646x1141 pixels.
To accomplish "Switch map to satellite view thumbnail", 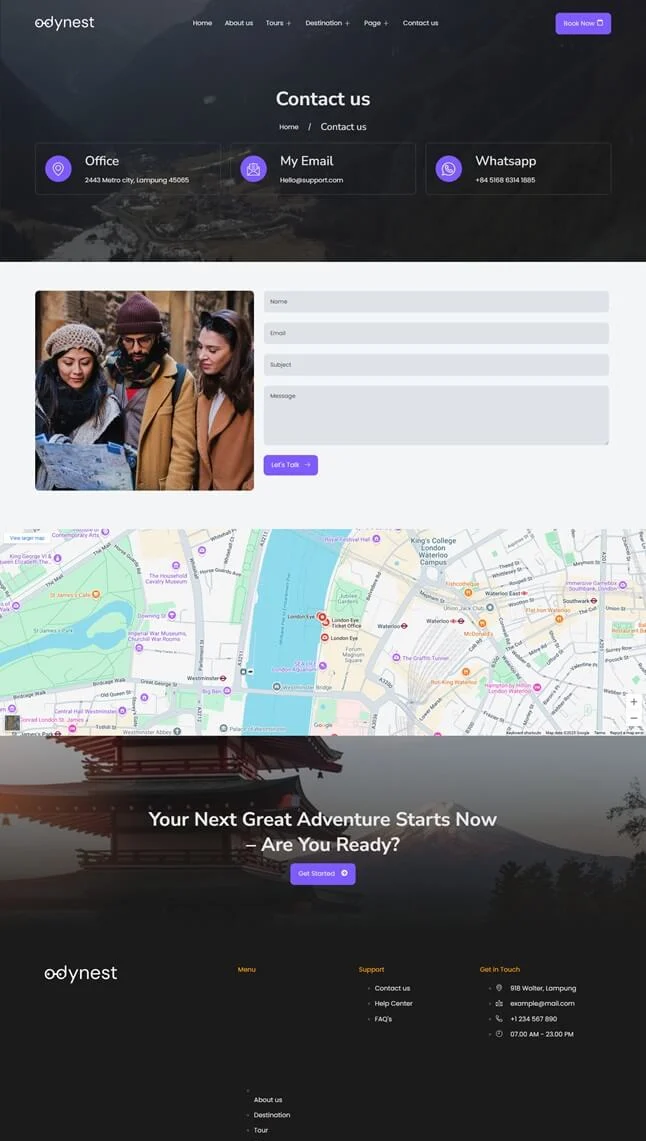I will (12, 723).
